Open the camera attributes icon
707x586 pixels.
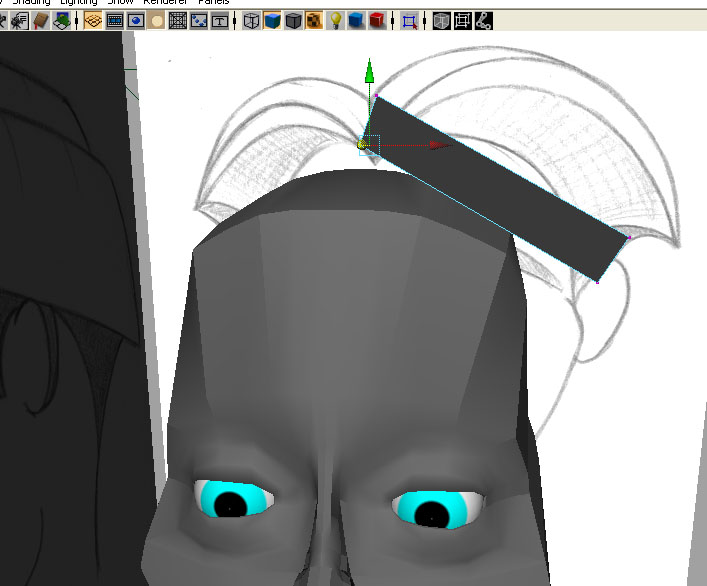click(19, 21)
